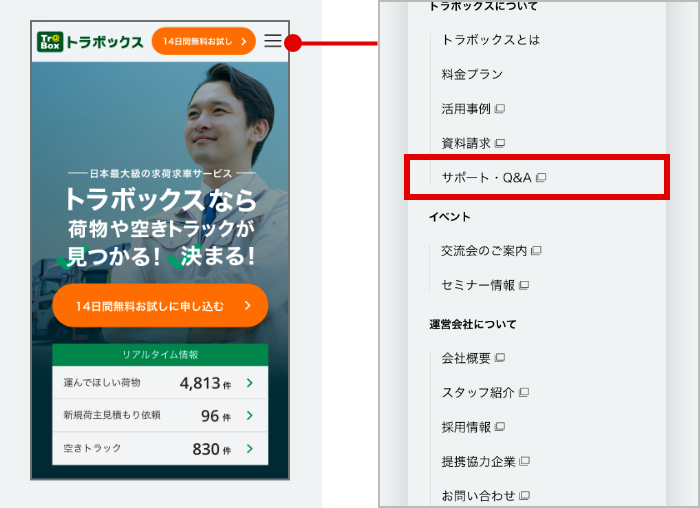Open 採用情報 link
This screenshot has height=508, width=700.
pyautogui.click(x=473, y=427)
